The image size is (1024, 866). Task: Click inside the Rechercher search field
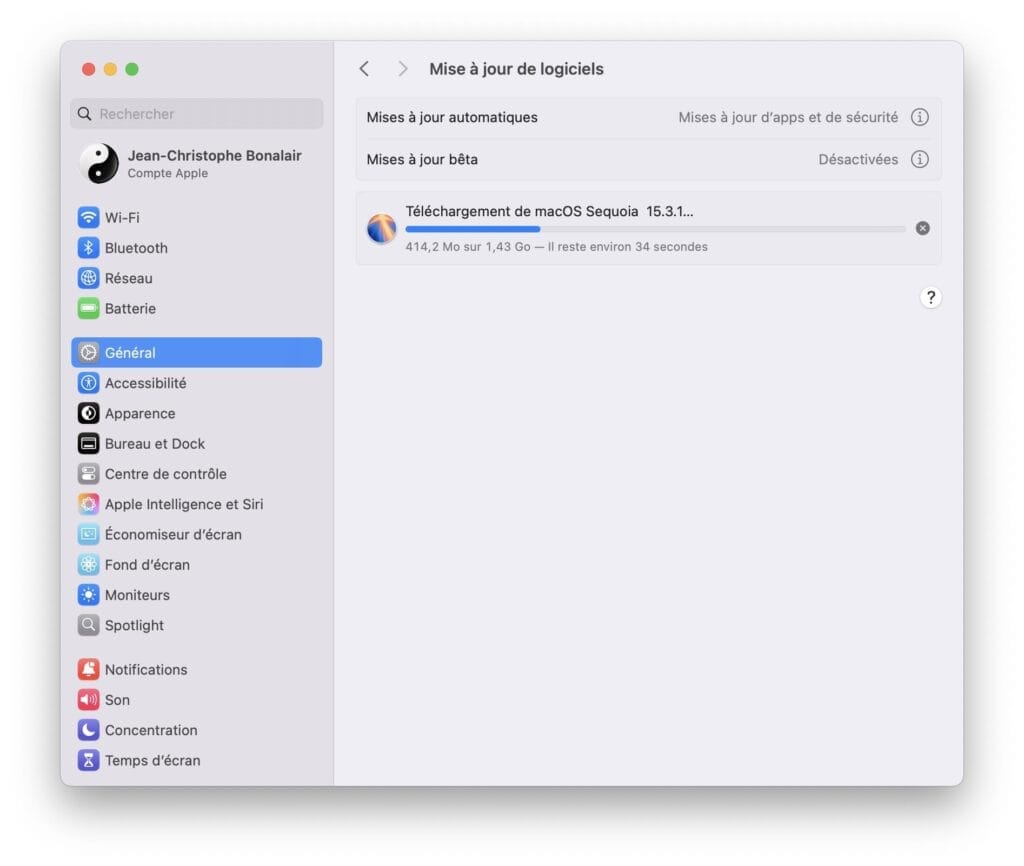click(x=196, y=113)
